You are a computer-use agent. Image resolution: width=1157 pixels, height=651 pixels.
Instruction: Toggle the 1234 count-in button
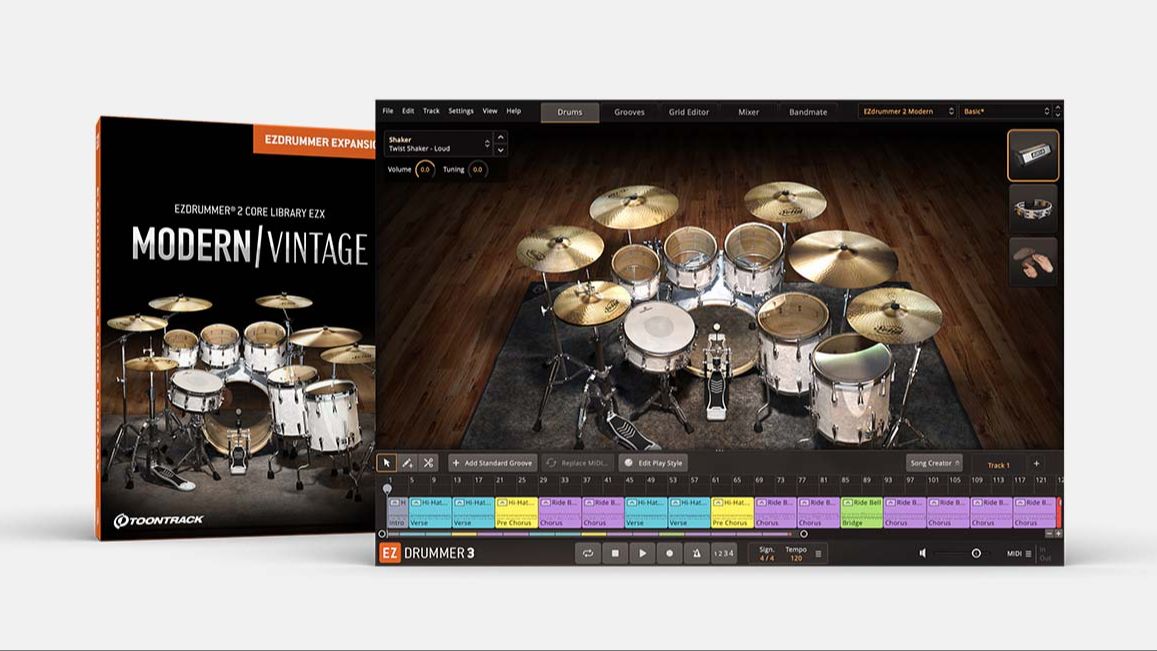point(723,553)
